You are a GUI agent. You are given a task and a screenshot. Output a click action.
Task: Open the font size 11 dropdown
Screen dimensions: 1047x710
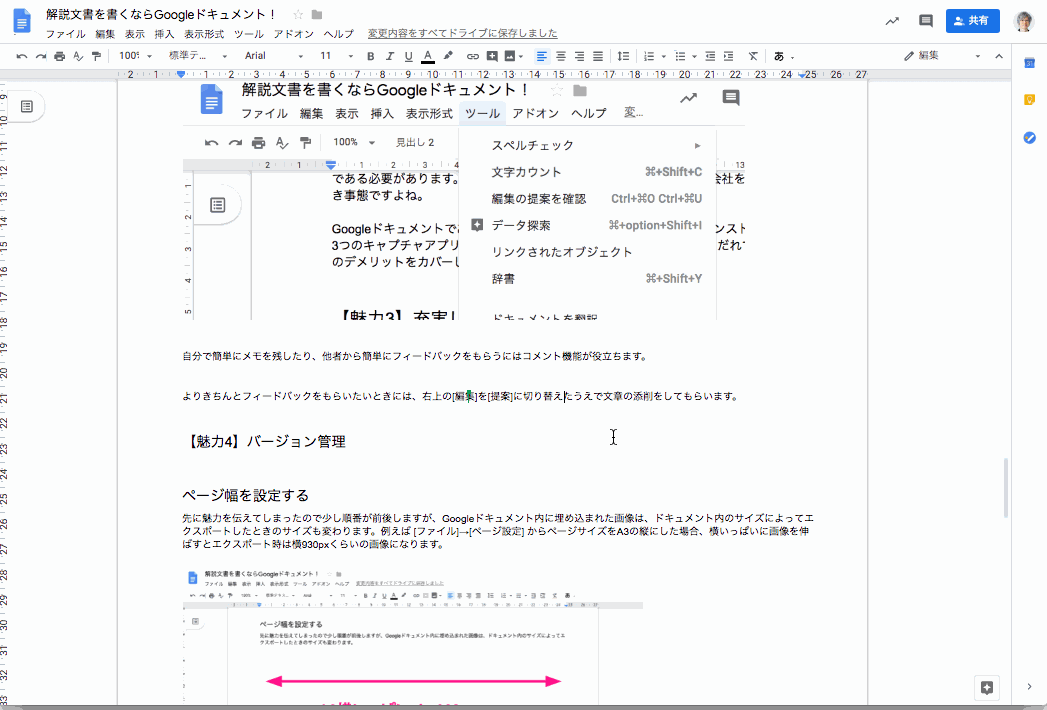[336, 56]
